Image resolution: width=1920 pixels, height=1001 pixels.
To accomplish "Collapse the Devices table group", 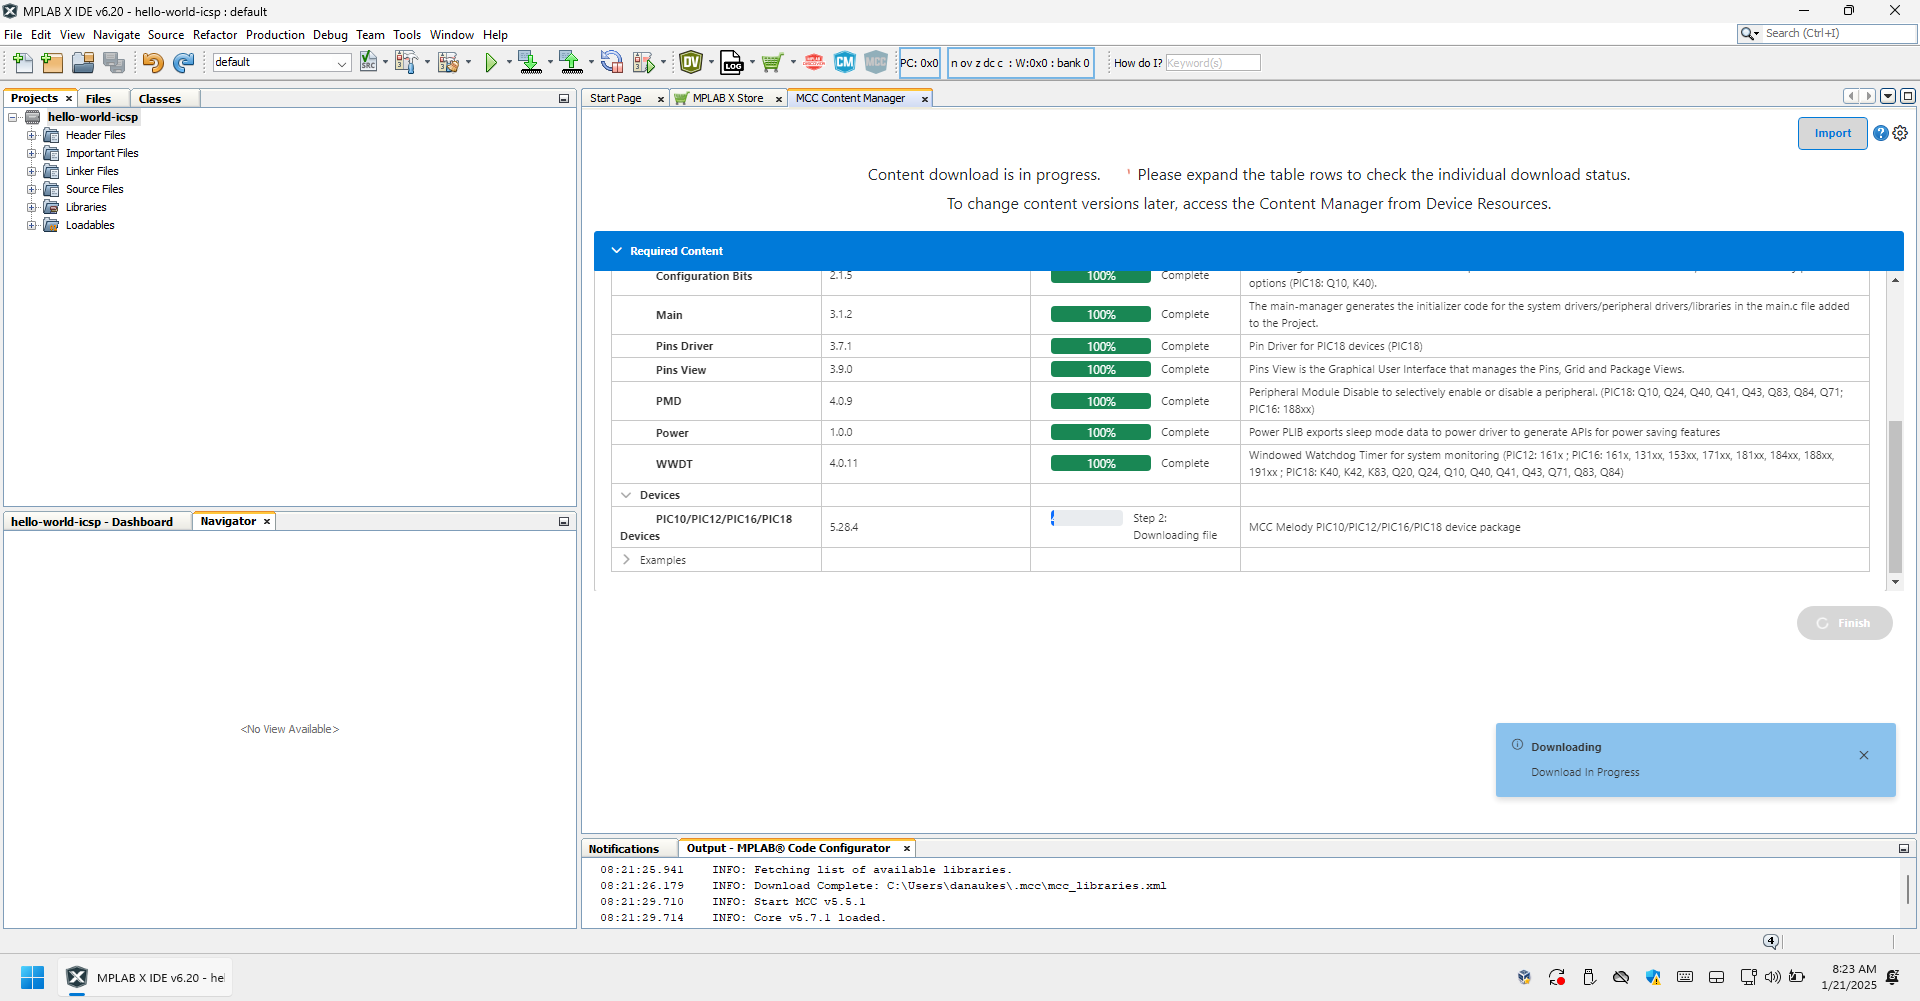I will pos(626,495).
